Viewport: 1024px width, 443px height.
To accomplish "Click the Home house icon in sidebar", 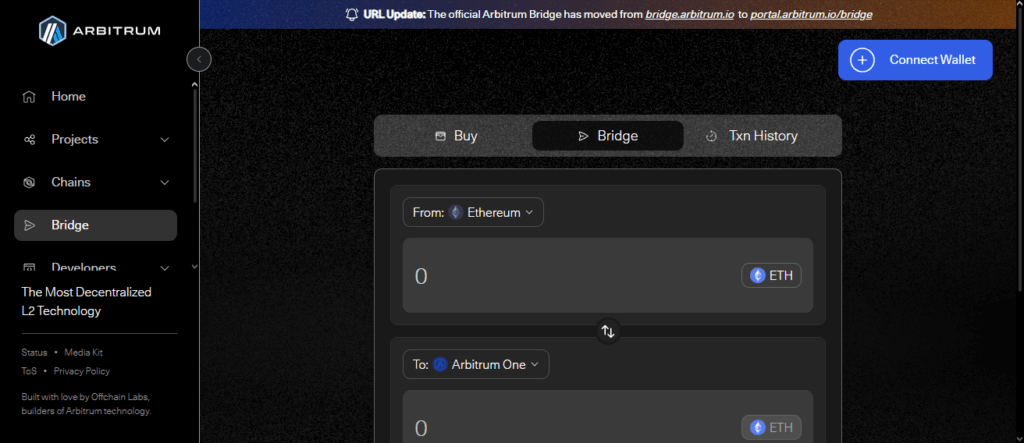I will [x=30, y=97].
